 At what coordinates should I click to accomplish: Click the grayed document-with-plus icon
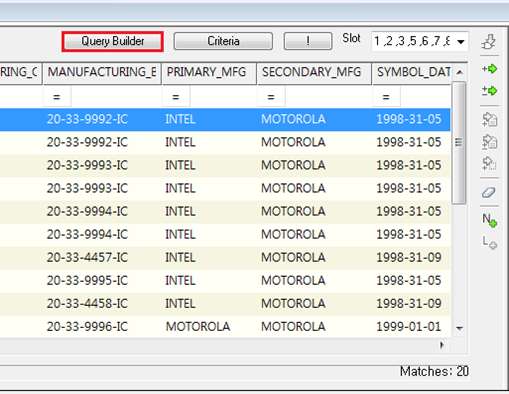point(489,119)
